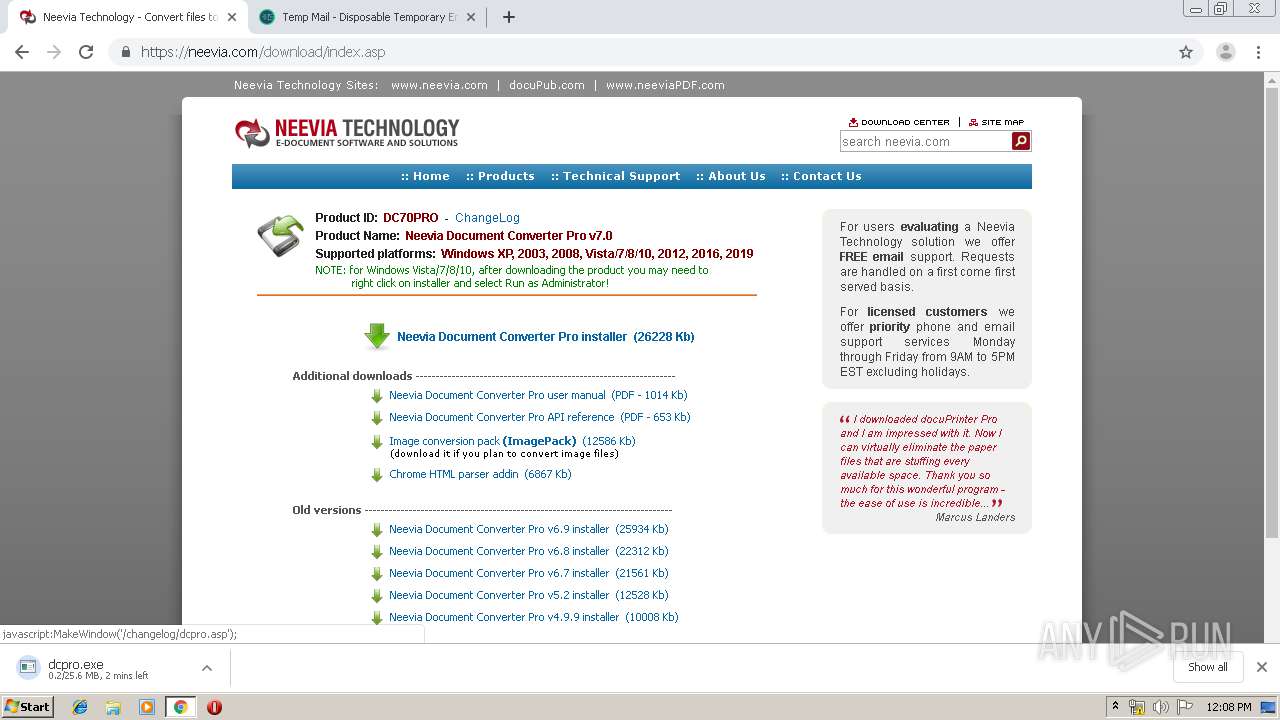The height and width of the screenshot is (720, 1280).
Task: Close the Neevia Technology tab
Action: pyautogui.click(x=232, y=17)
